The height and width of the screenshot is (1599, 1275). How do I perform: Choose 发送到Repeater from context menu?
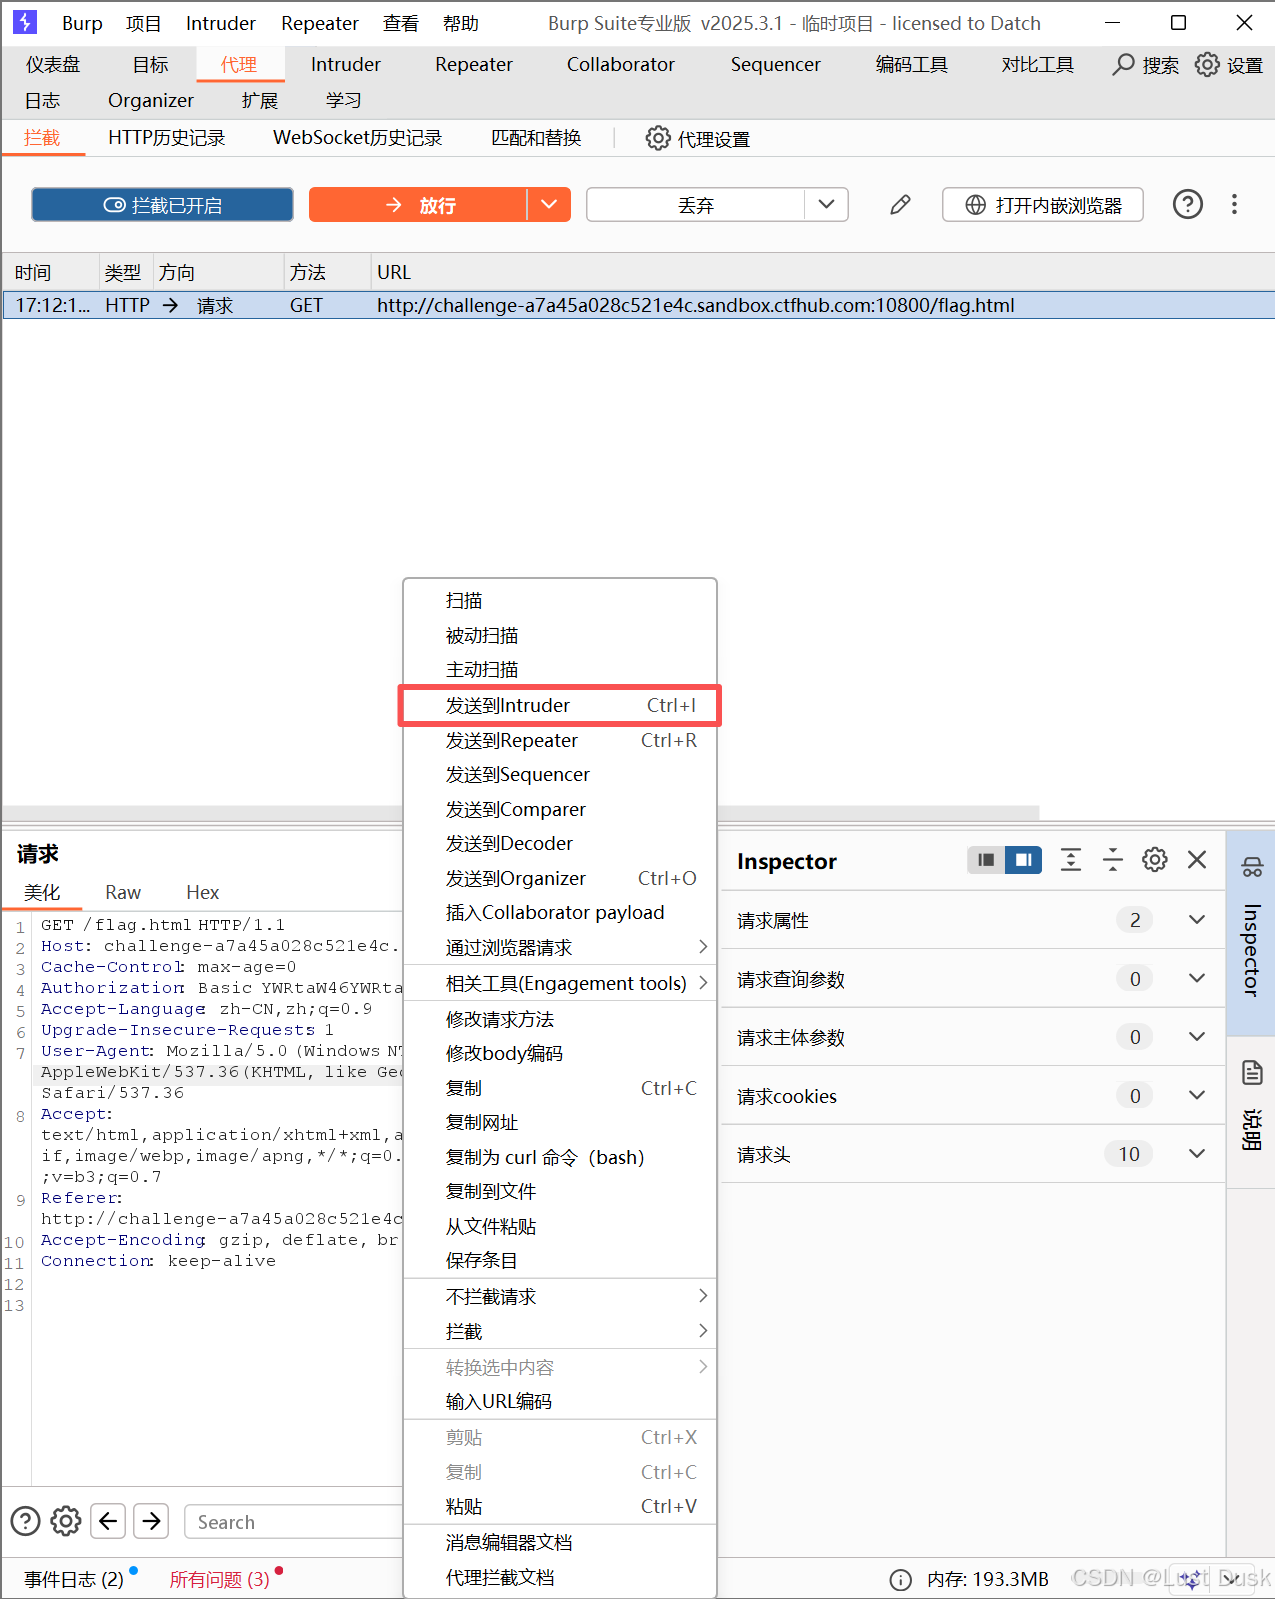pyautogui.click(x=560, y=740)
